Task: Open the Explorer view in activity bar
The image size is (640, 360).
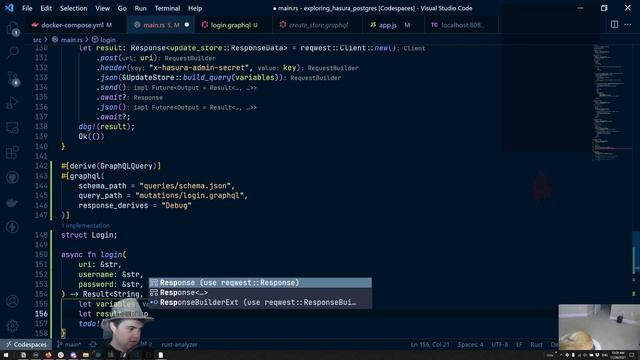Action: click(x=13, y=28)
